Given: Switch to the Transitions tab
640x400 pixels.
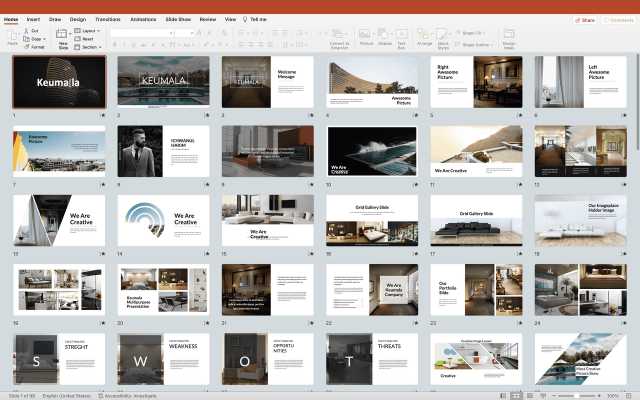Looking at the screenshot, I should click(107, 19).
